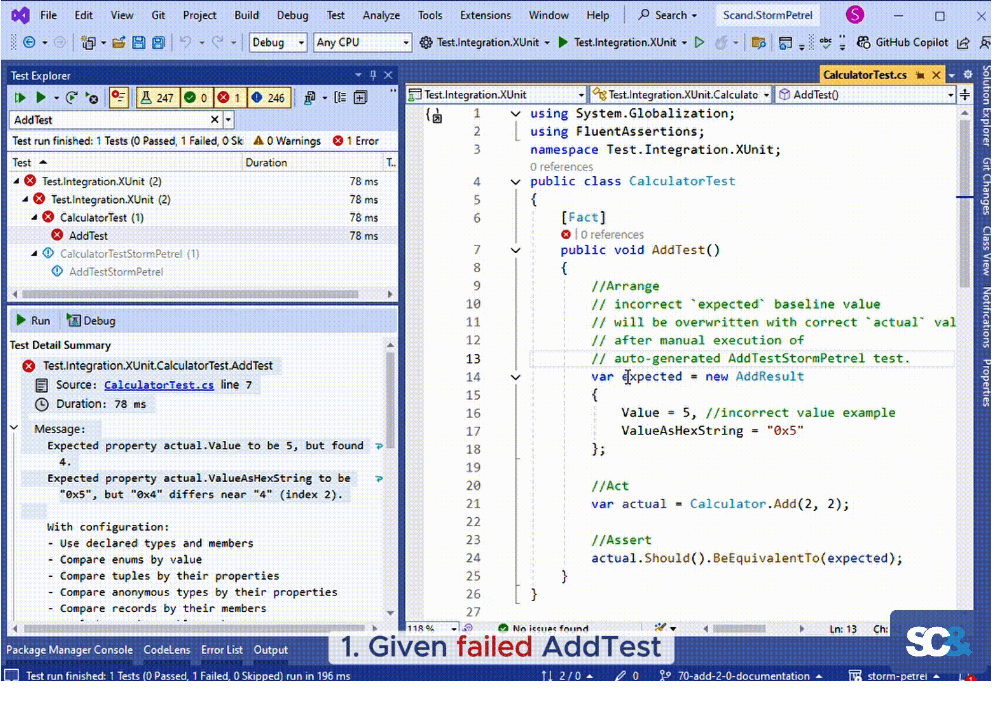Image resolution: width=995 pixels, height=705 pixels.
Task: Click the Redo arrow icon
Action: (217, 43)
